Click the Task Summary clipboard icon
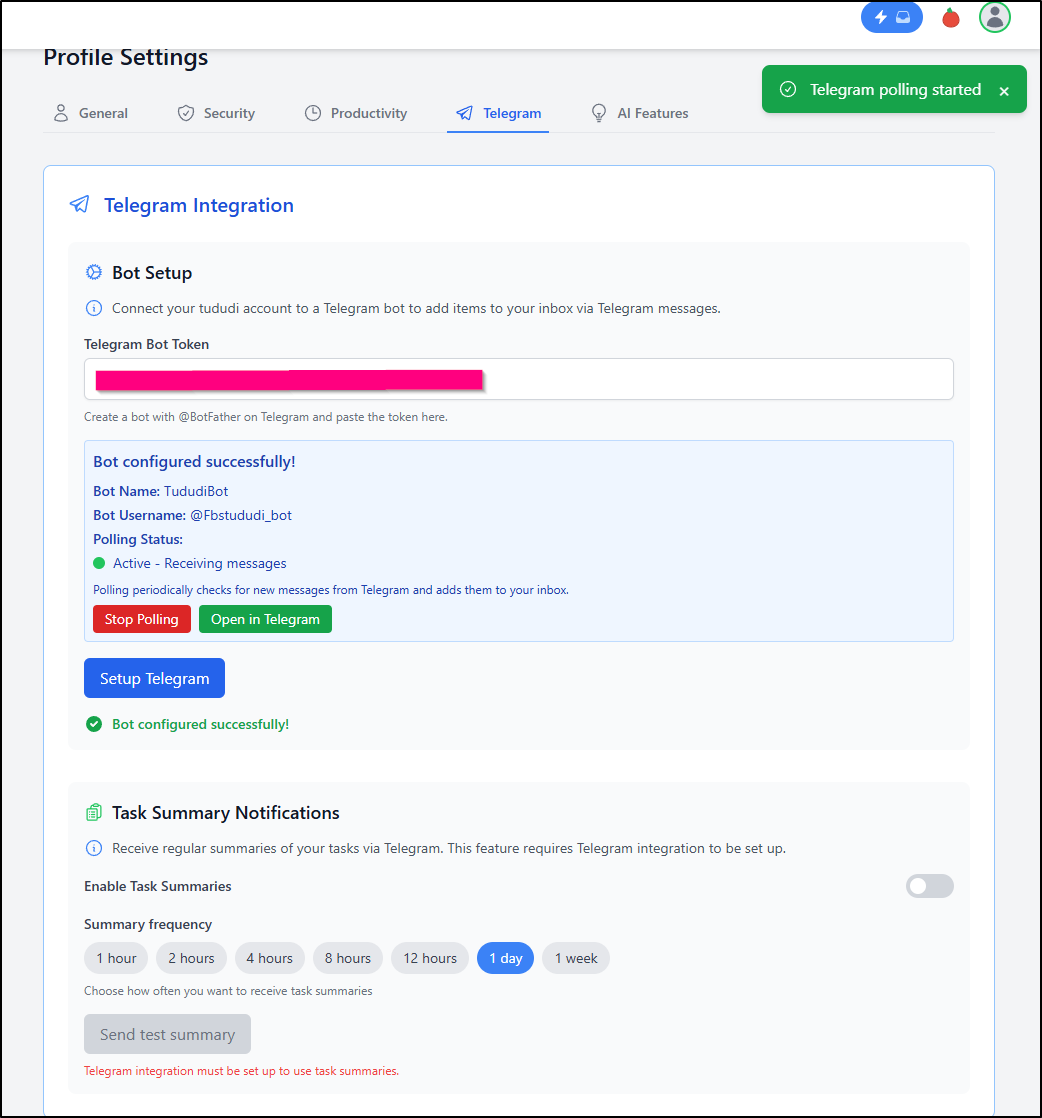Screen dimensions: 1042x1118 point(93,812)
